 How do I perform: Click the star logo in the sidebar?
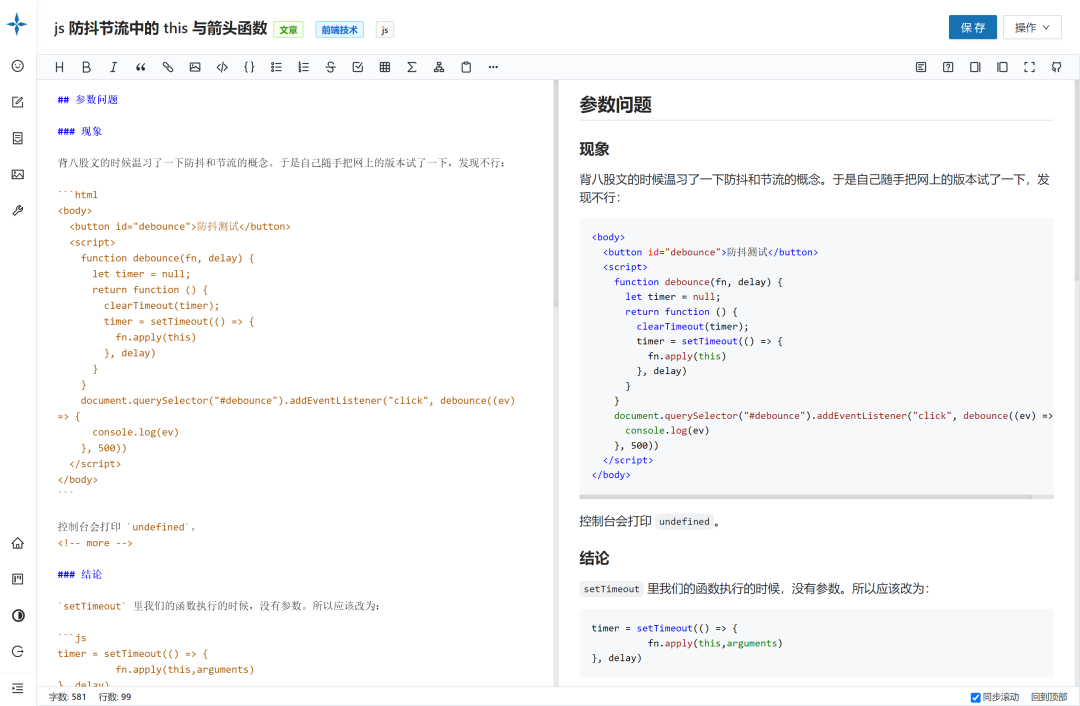click(17, 24)
